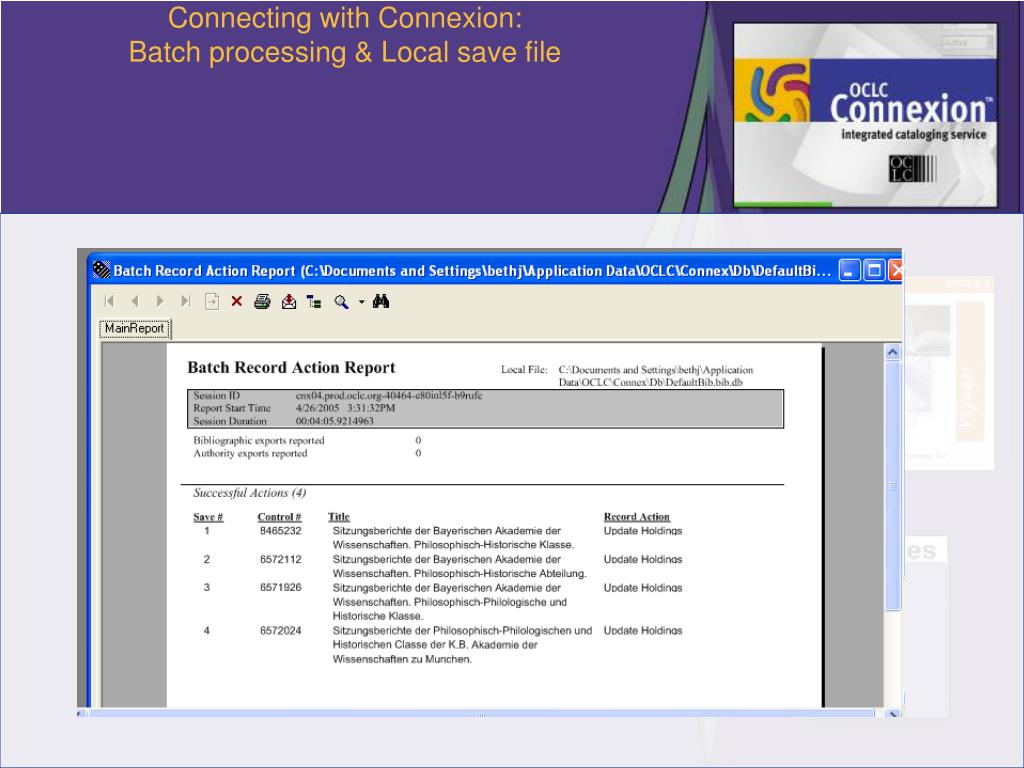Go to the next report page
This screenshot has height=768, width=1024.
(160, 301)
